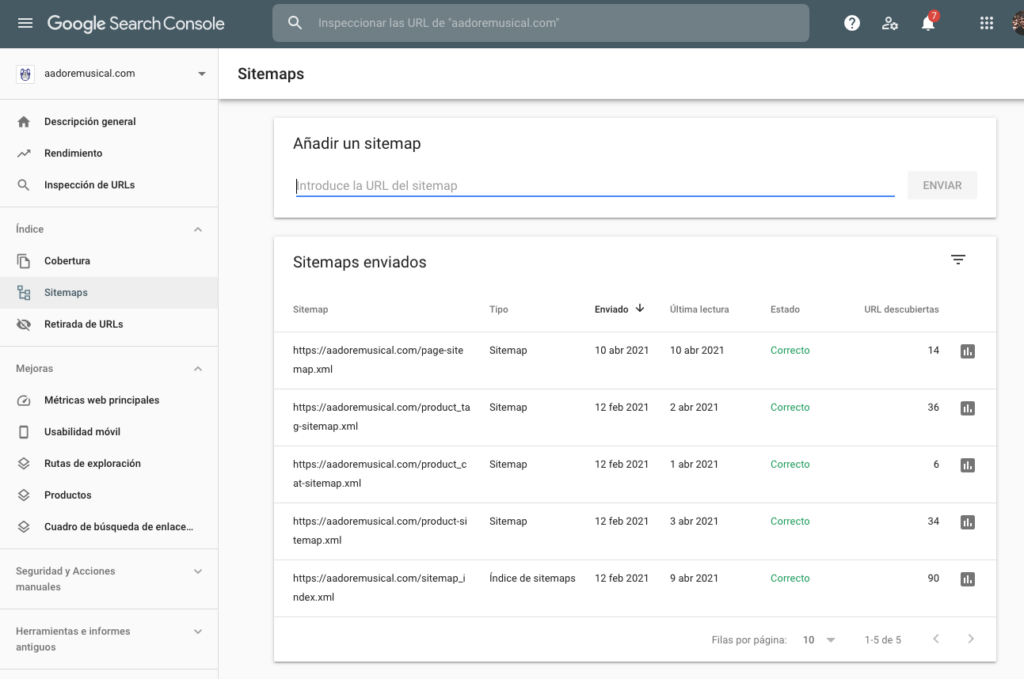Open report chart icon for sitemap_index.xml
The image size is (1024, 679).
coord(967,579)
